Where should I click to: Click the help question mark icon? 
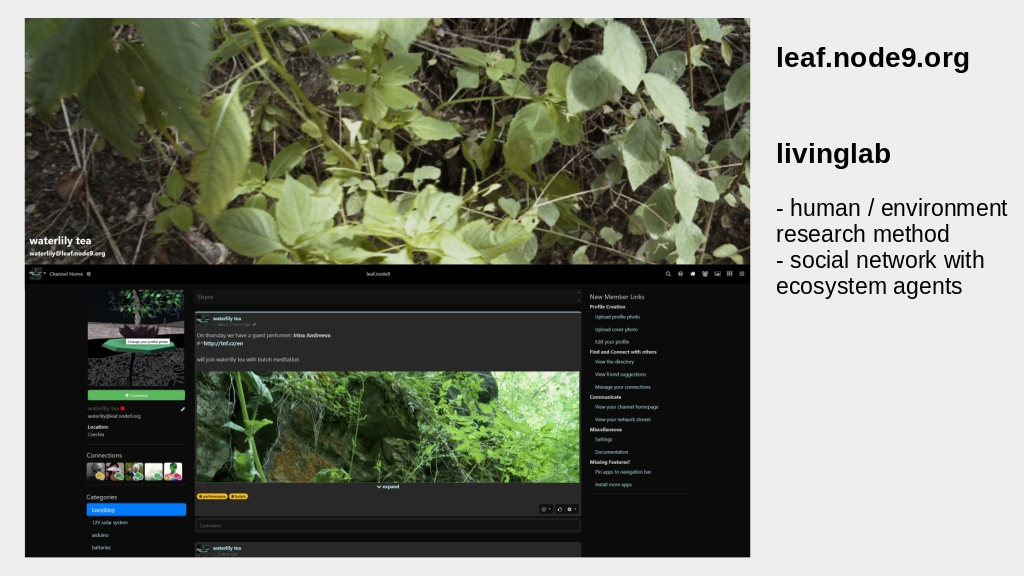tap(680, 274)
